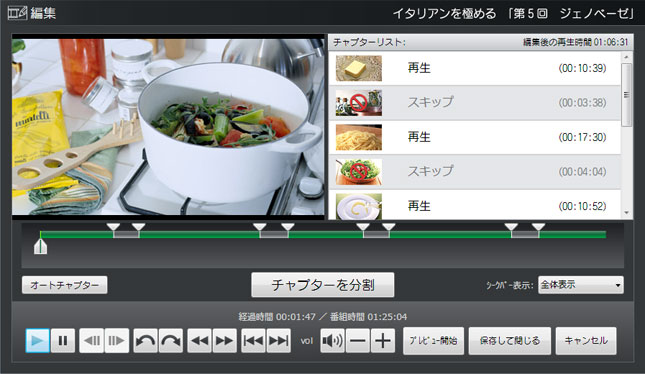The width and height of the screenshot is (645, 374).
Task: Skip to the next chapter
Action: point(279,341)
